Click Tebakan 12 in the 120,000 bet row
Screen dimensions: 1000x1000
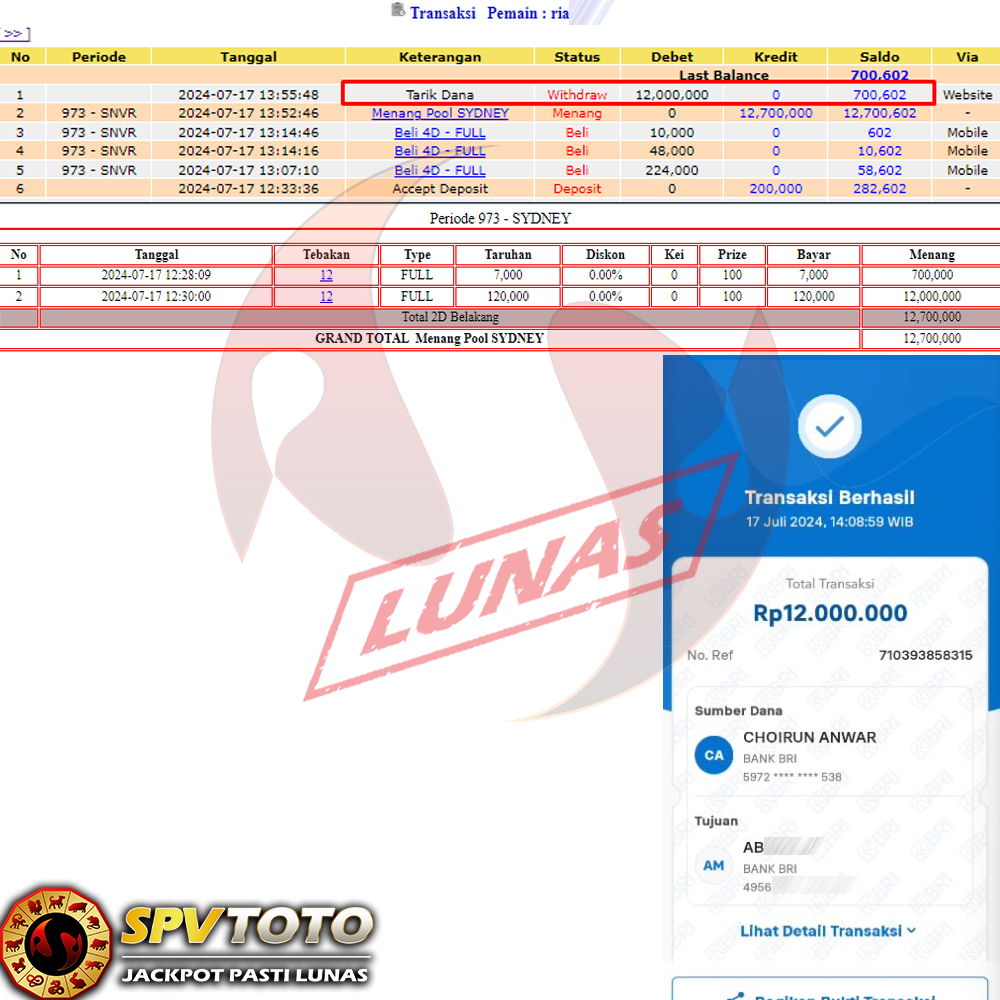[326, 296]
